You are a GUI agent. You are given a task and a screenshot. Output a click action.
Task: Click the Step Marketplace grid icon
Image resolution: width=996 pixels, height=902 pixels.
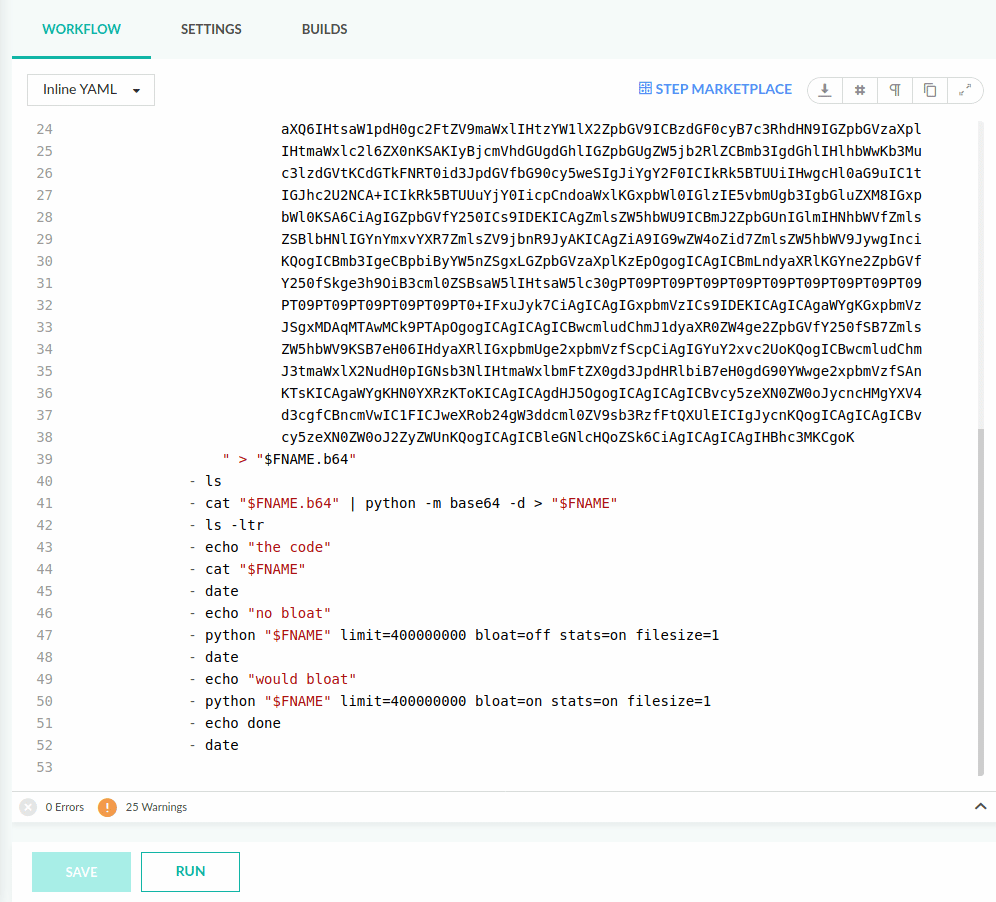tap(645, 89)
